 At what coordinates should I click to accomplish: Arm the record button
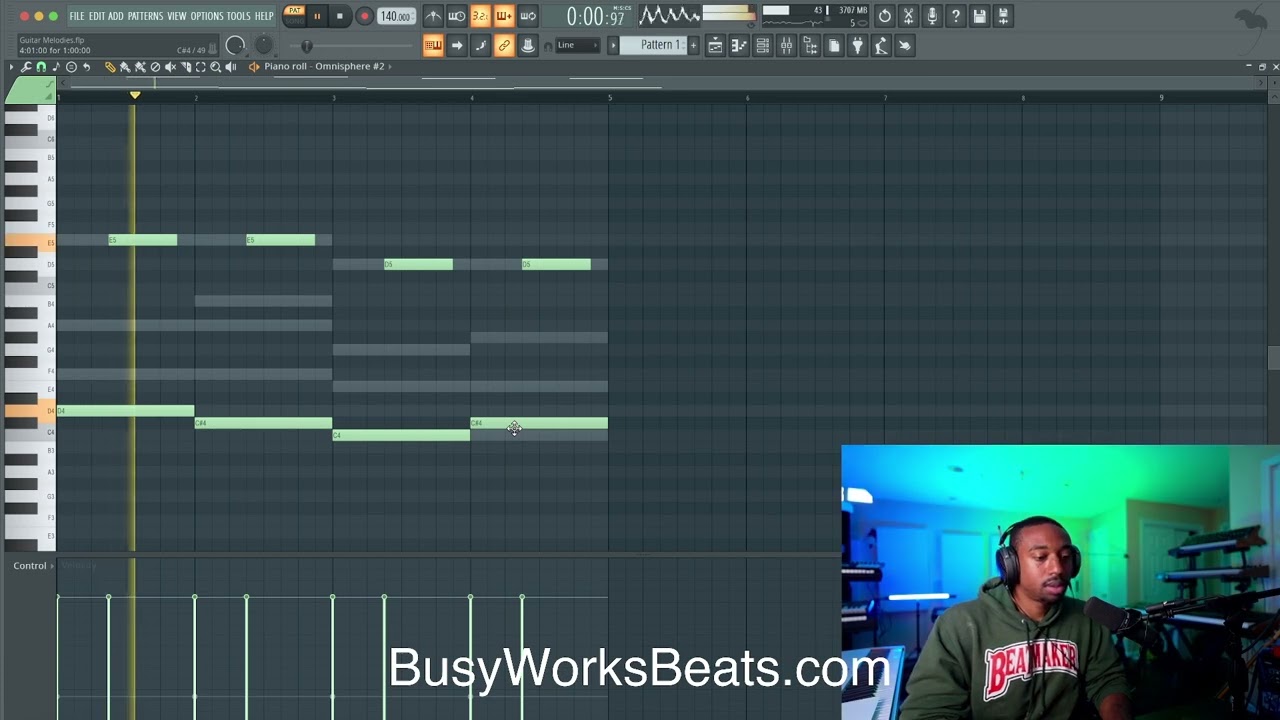point(364,16)
